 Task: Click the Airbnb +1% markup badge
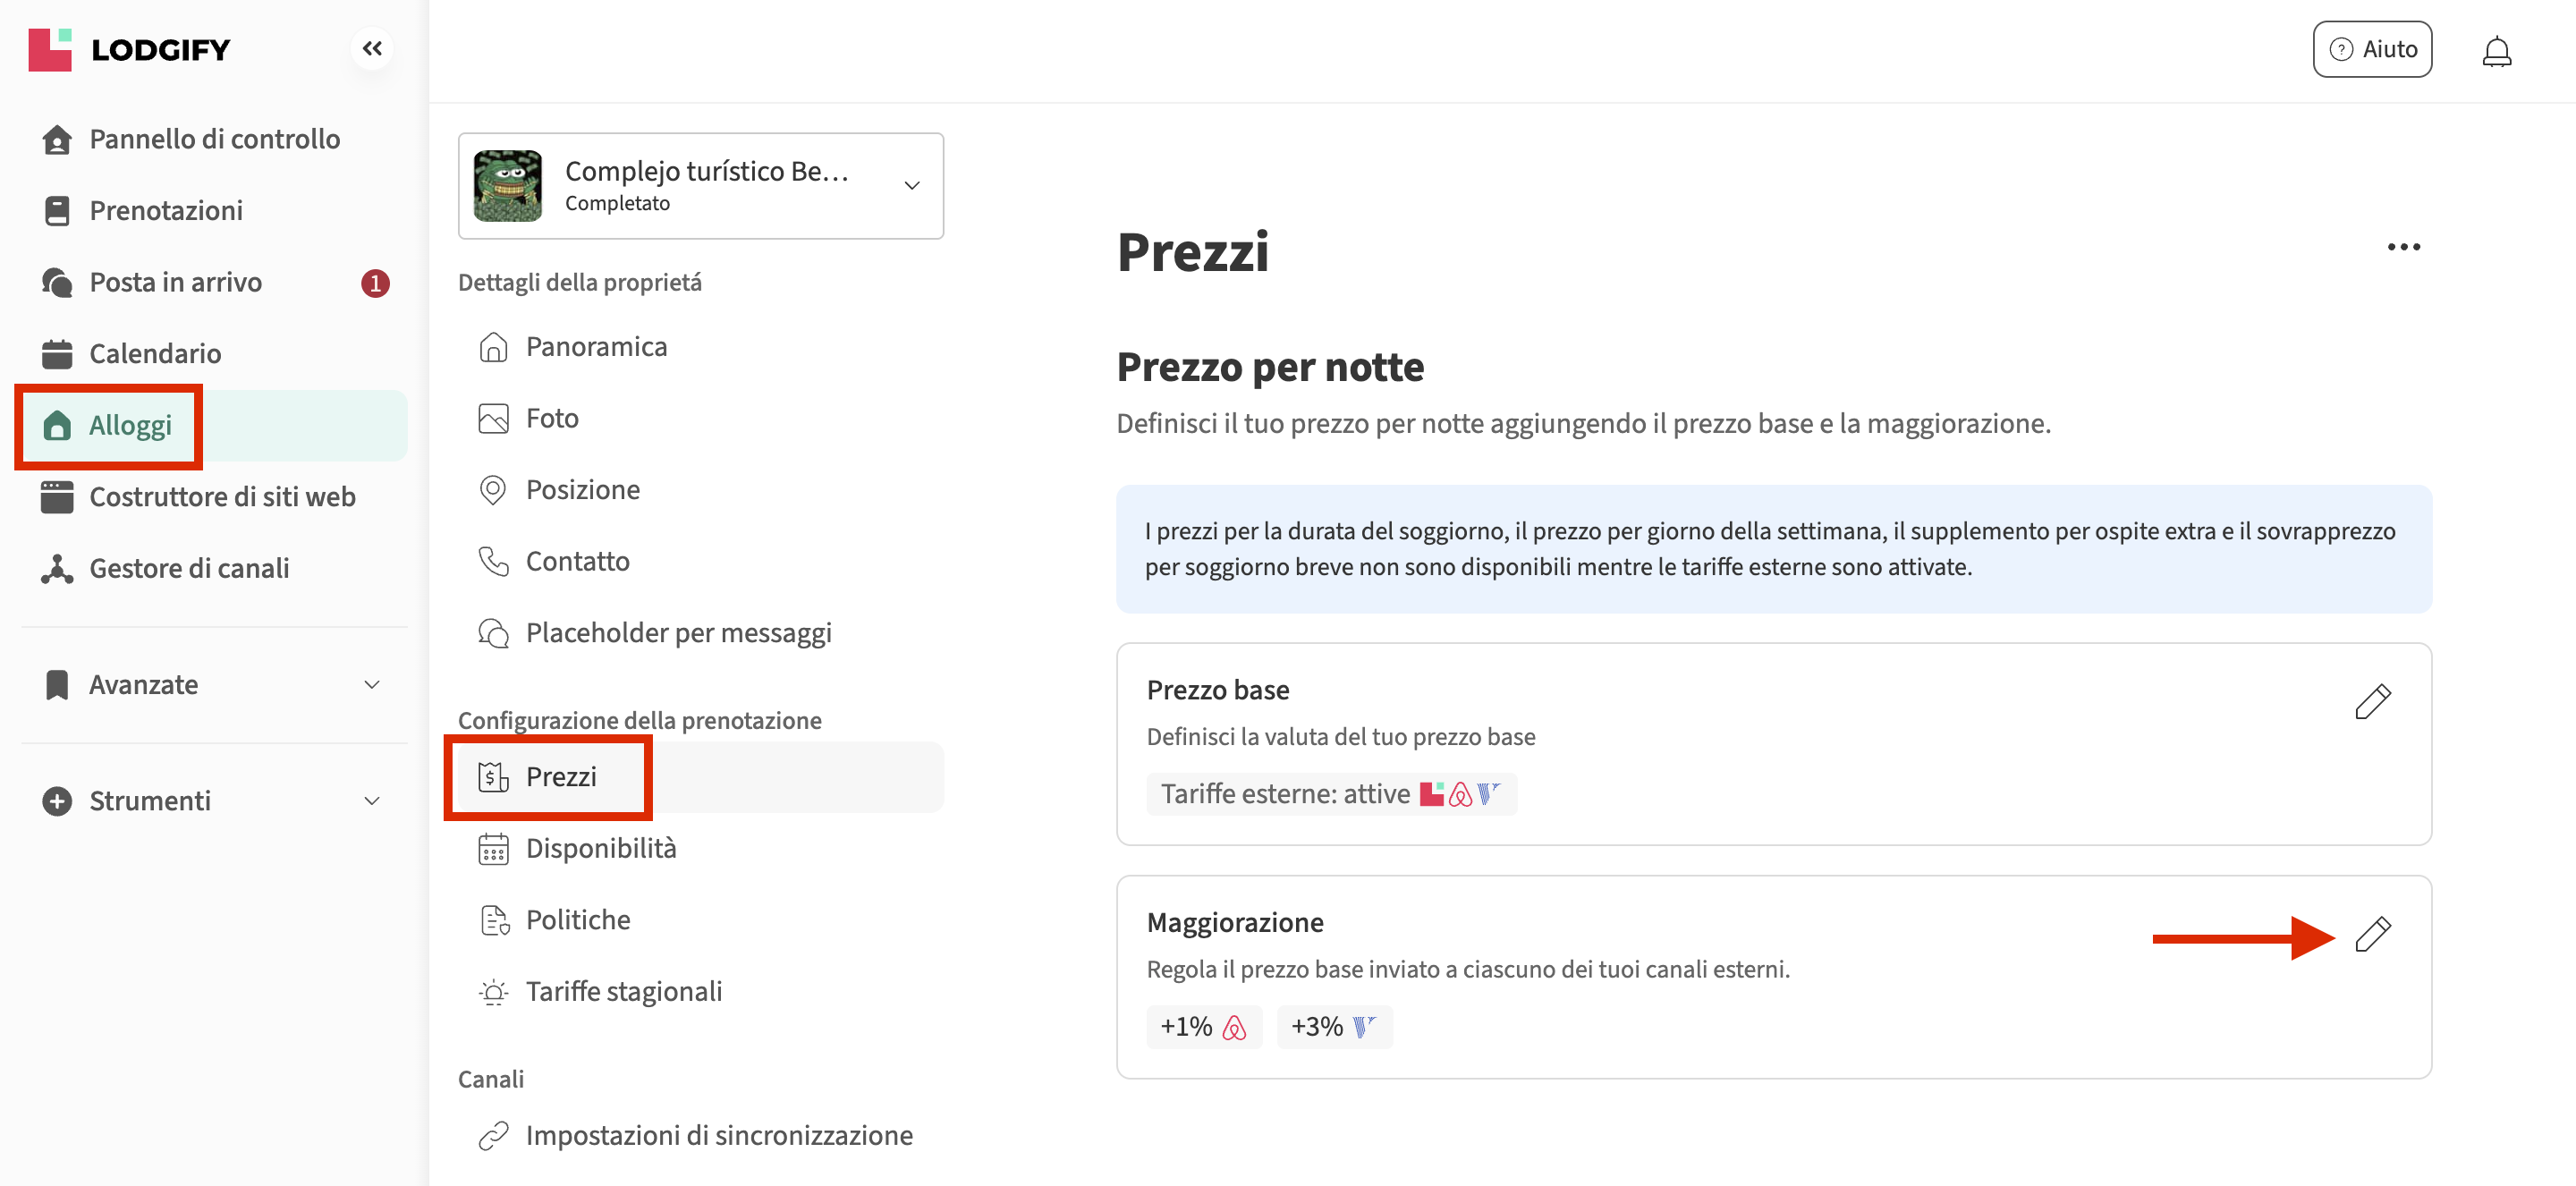point(1203,1027)
